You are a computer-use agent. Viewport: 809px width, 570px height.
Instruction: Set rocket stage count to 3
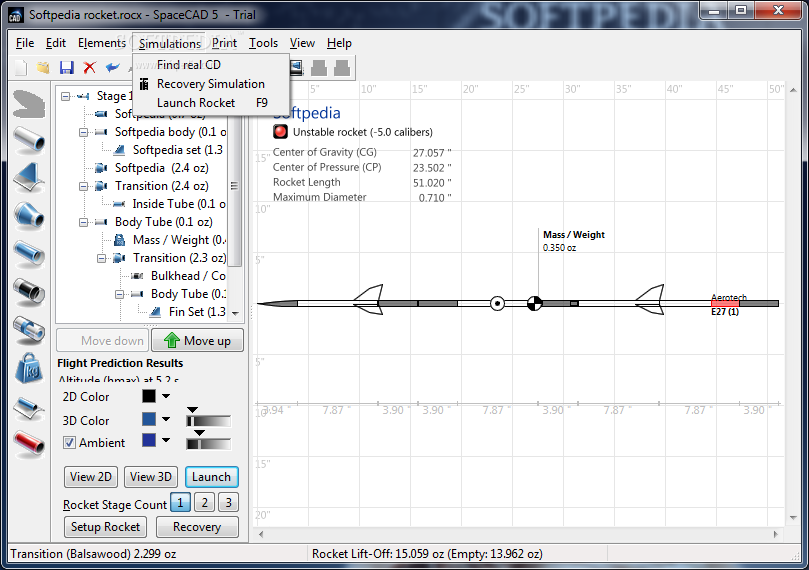click(x=229, y=502)
